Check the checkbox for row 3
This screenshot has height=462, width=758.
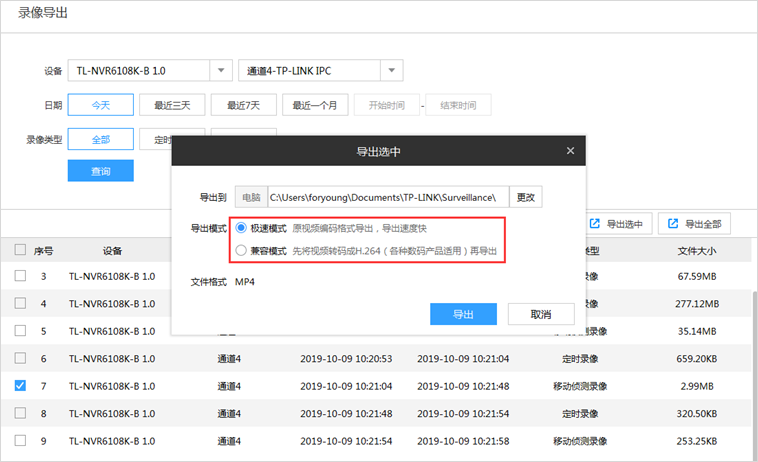click(20, 275)
